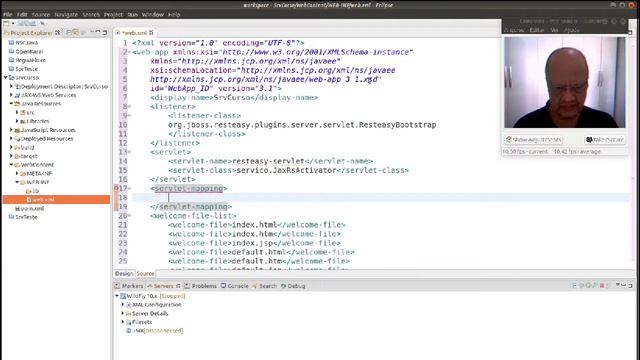The height and width of the screenshot is (360, 640).
Task: Open the Run menu
Action: [x=132, y=14]
